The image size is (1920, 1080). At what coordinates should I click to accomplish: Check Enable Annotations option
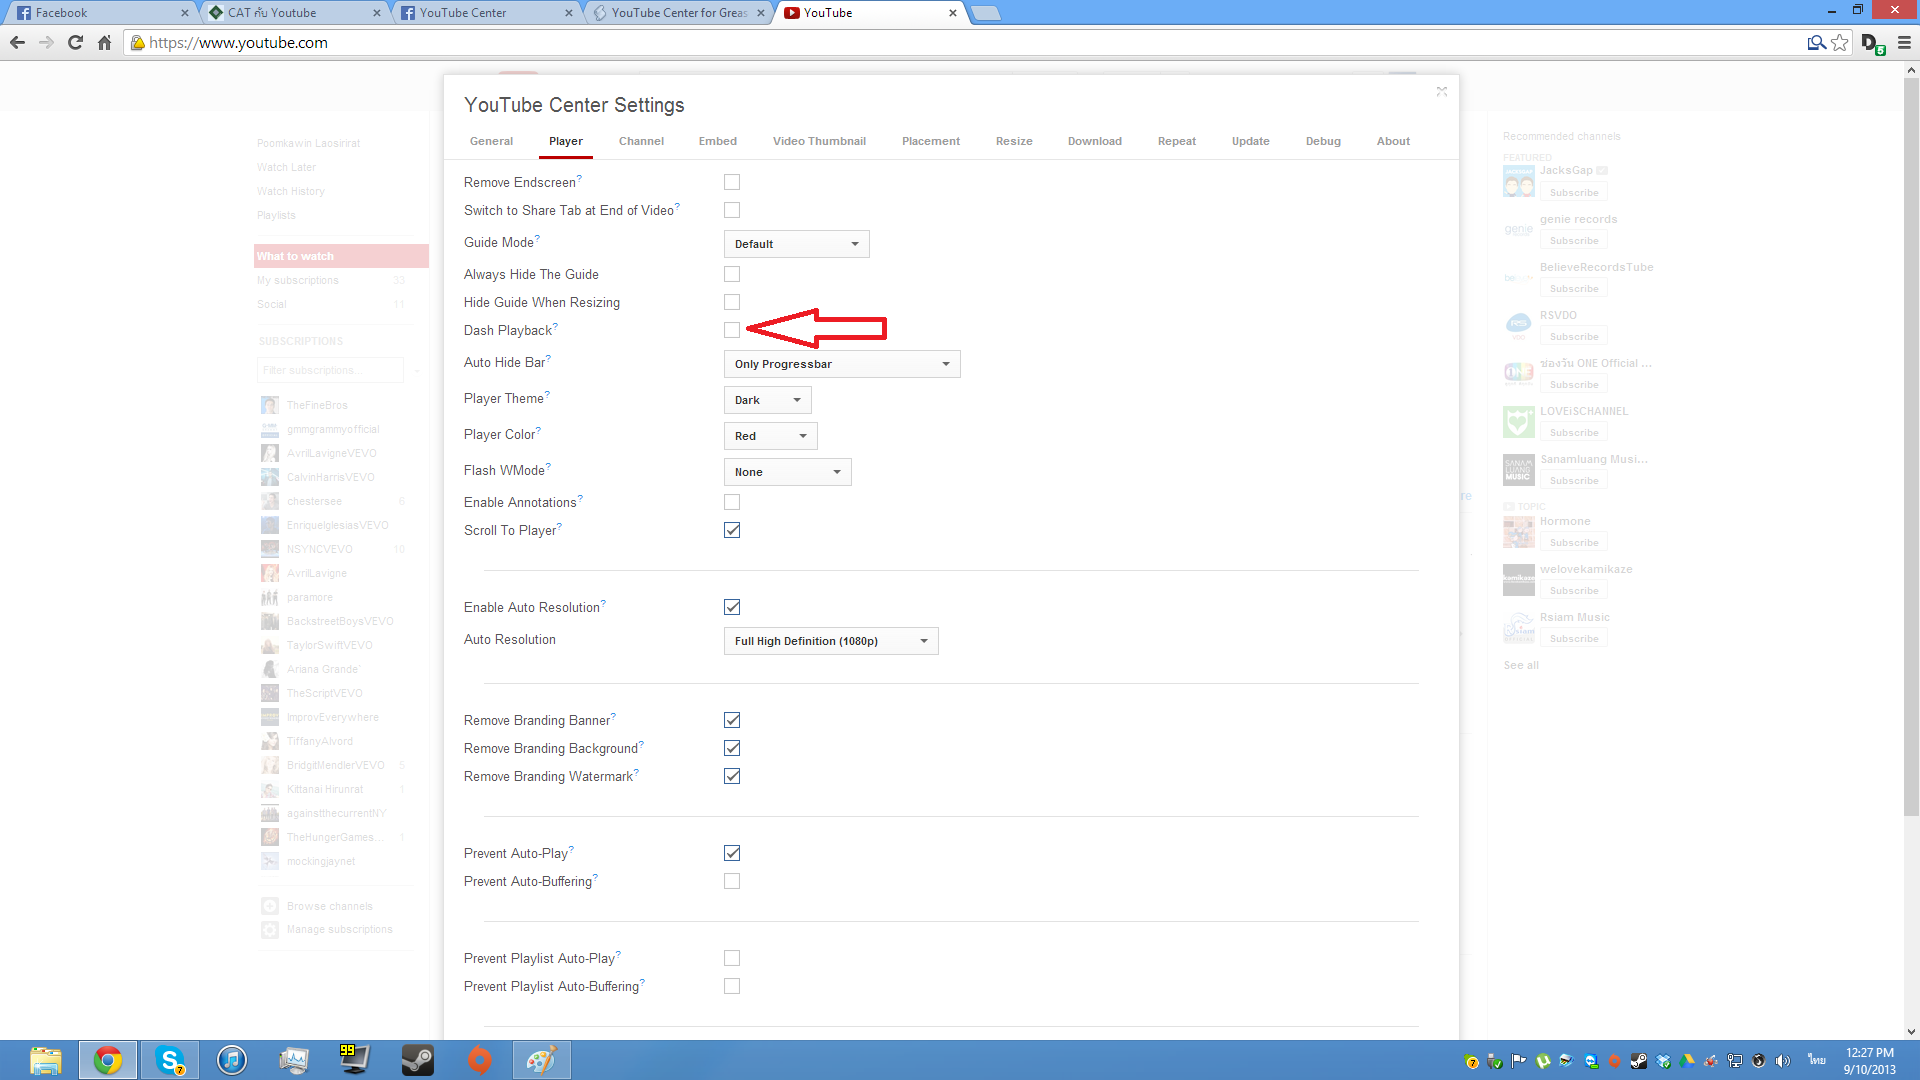tap(732, 502)
